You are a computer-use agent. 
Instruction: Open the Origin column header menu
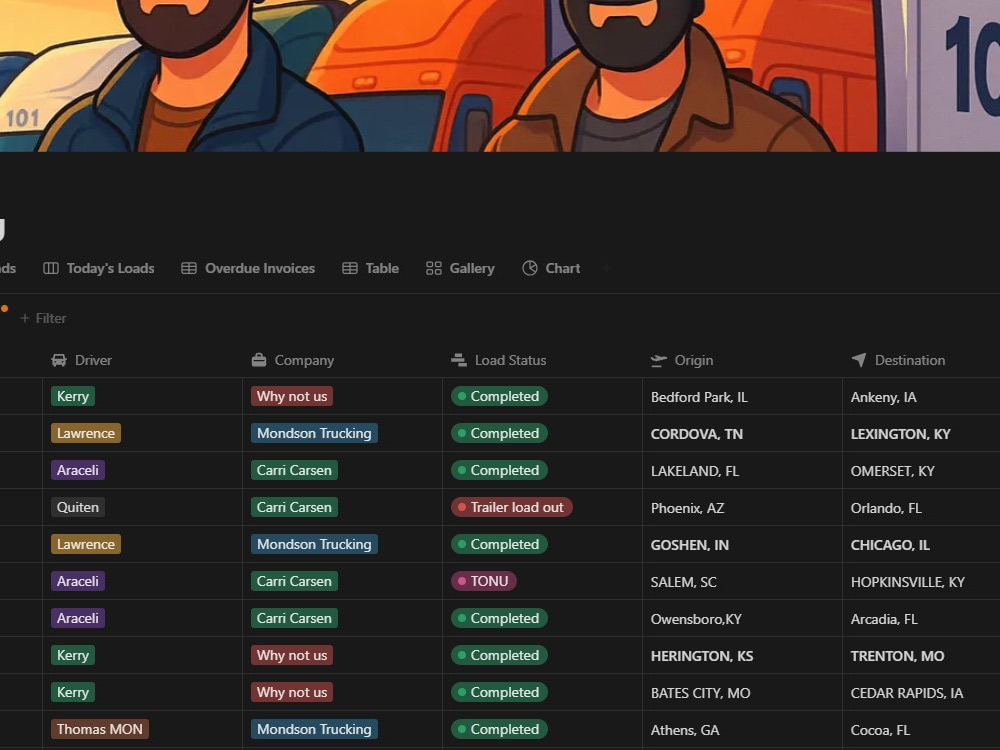[x=742, y=360]
